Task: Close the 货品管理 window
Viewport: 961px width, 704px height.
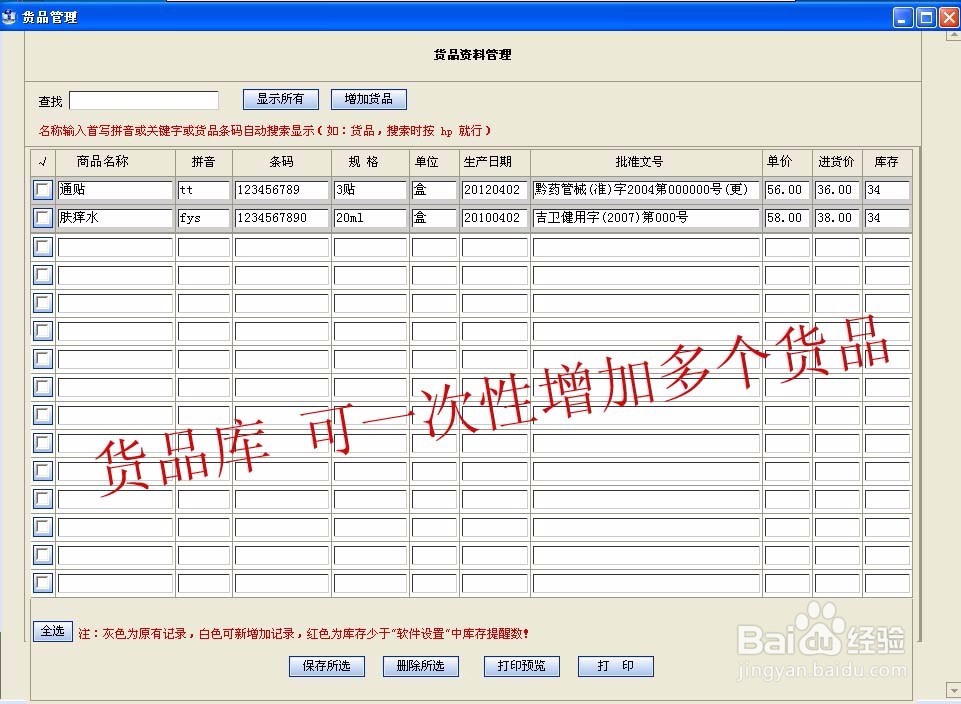Action: point(950,18)
